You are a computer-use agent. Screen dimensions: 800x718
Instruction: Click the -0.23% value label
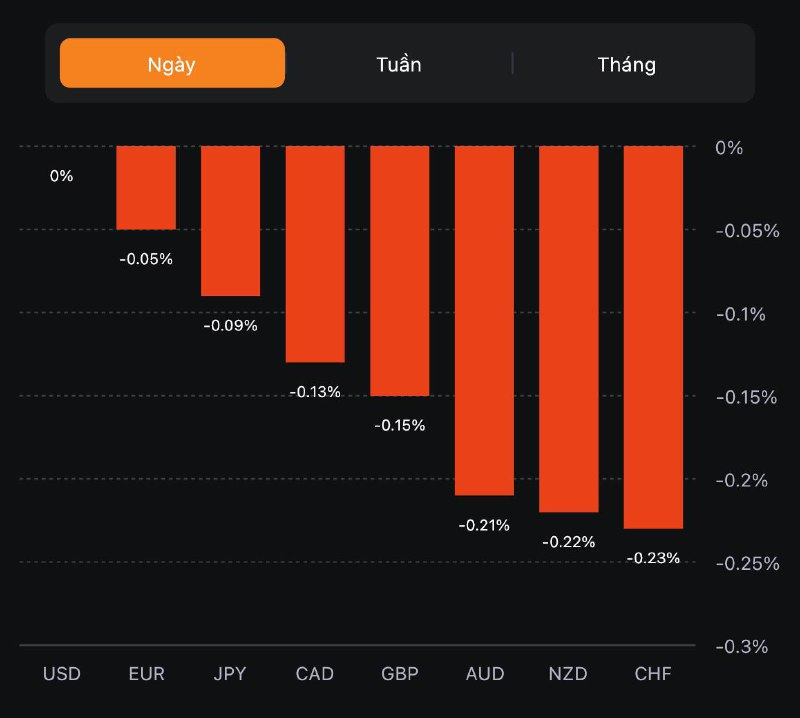pyautogui.click(x=653, y=558)
